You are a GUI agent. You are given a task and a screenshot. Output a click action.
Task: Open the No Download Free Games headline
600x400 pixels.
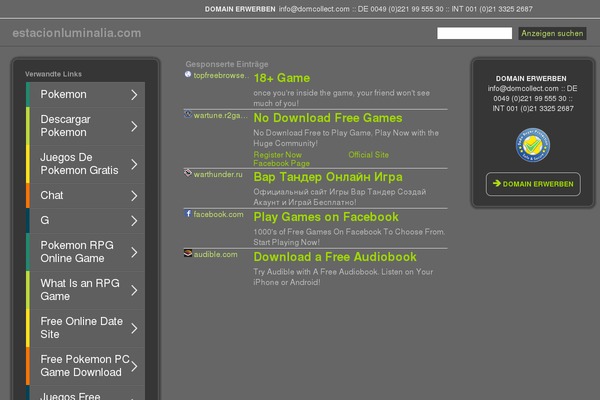pyautogui.click(x=328, y=118)
